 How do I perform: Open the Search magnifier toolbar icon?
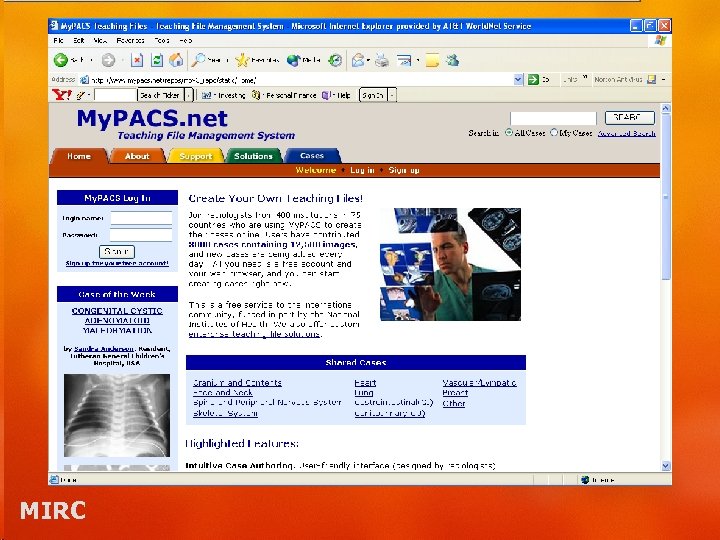(198, 60)
